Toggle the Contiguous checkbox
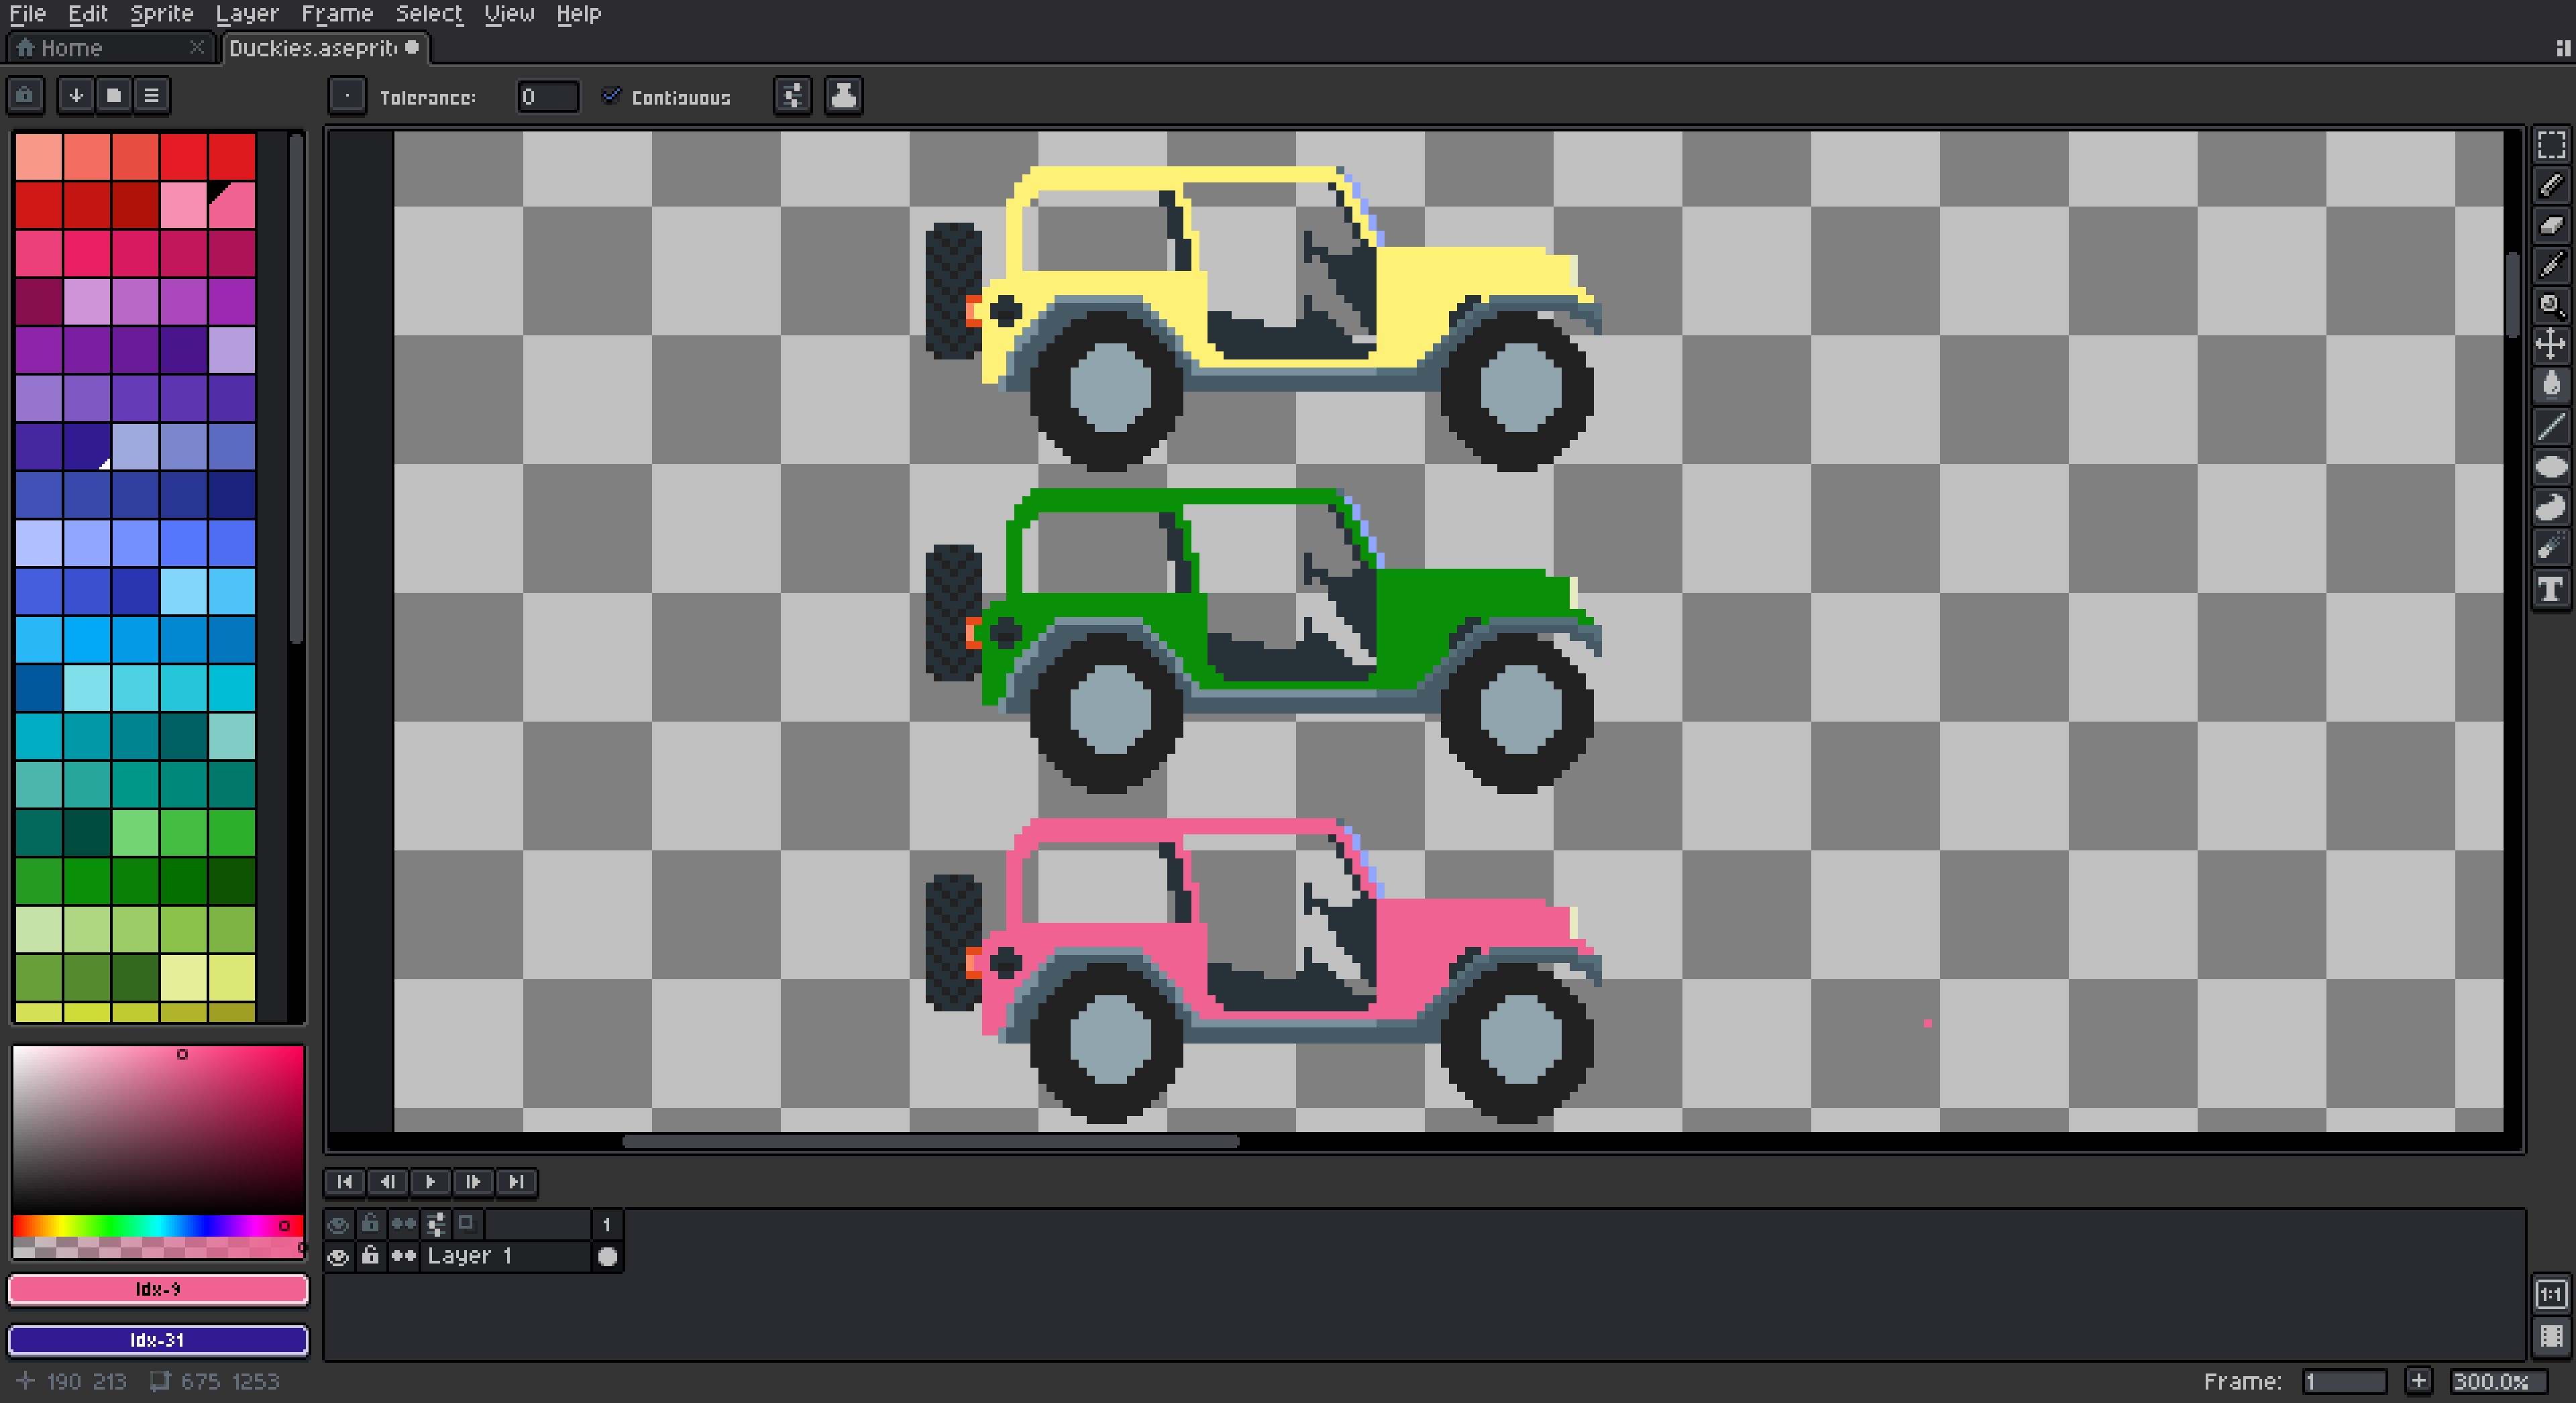Image resolution: width=2576 pixels, height=1403 pixels. (x=611, y=96)
